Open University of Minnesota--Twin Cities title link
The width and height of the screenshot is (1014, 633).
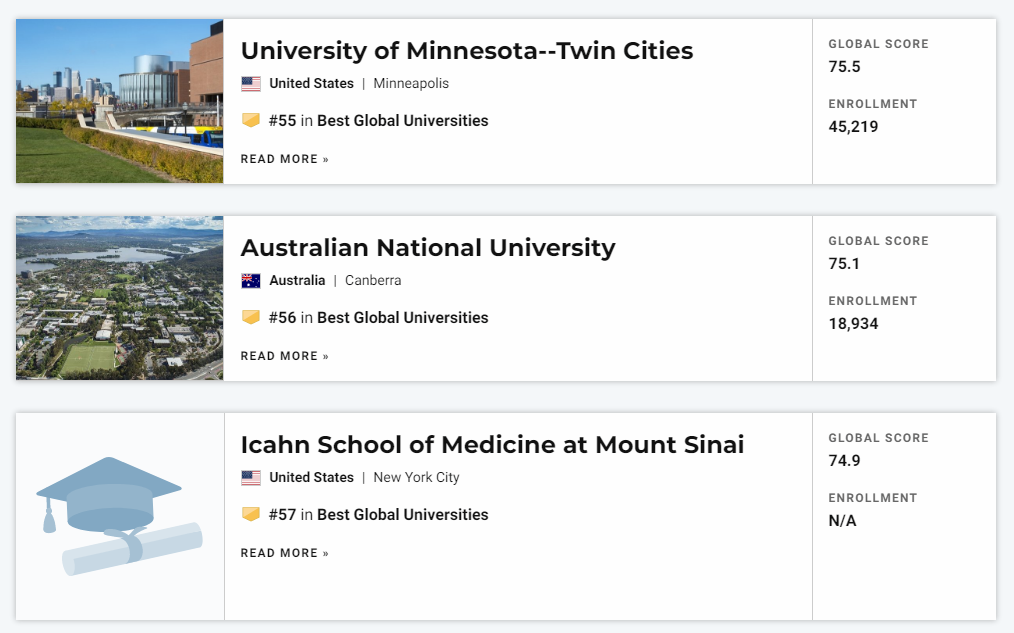click(x=467, y=50)
